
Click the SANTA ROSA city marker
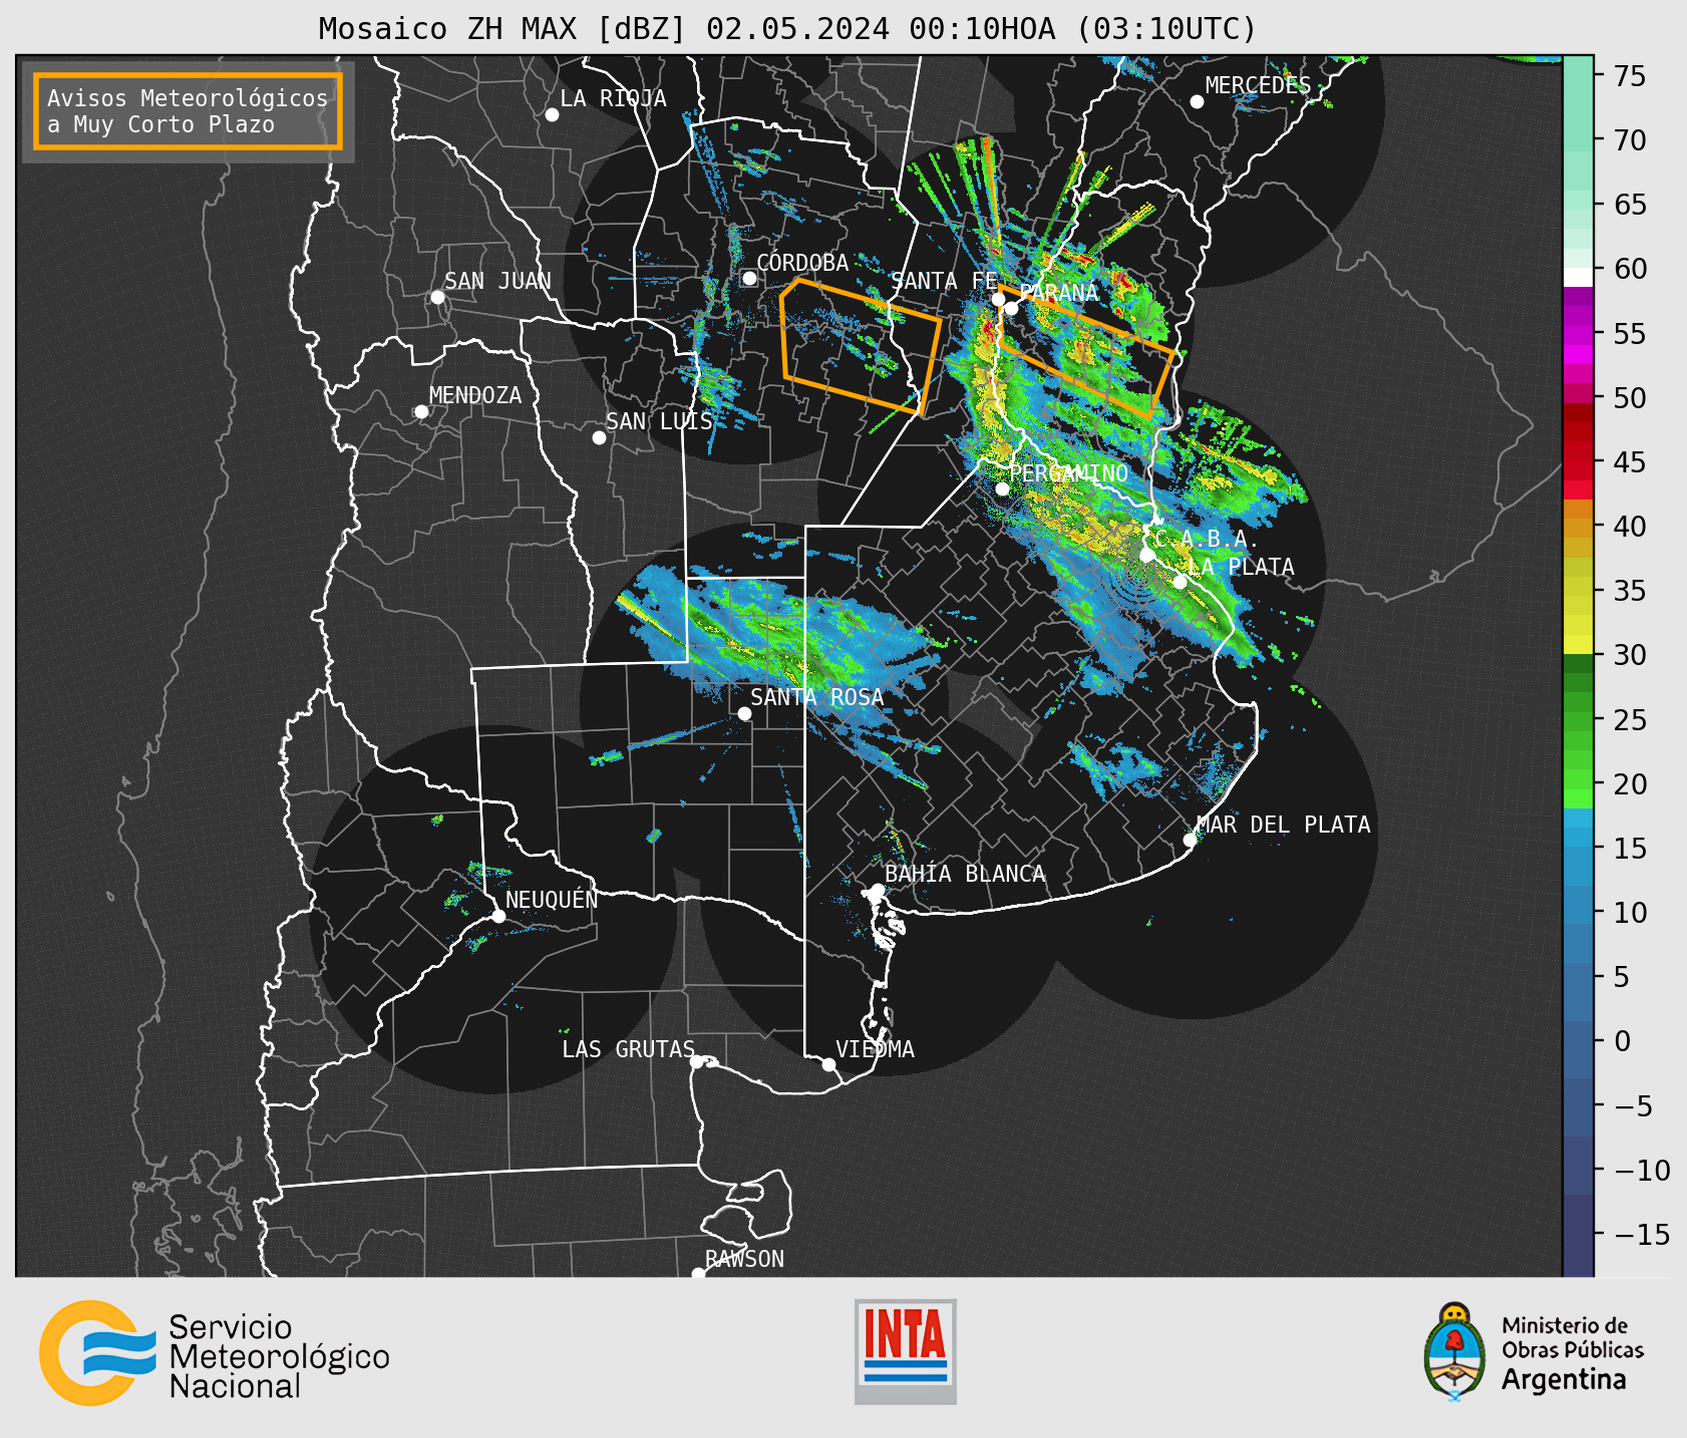[745, 714]
